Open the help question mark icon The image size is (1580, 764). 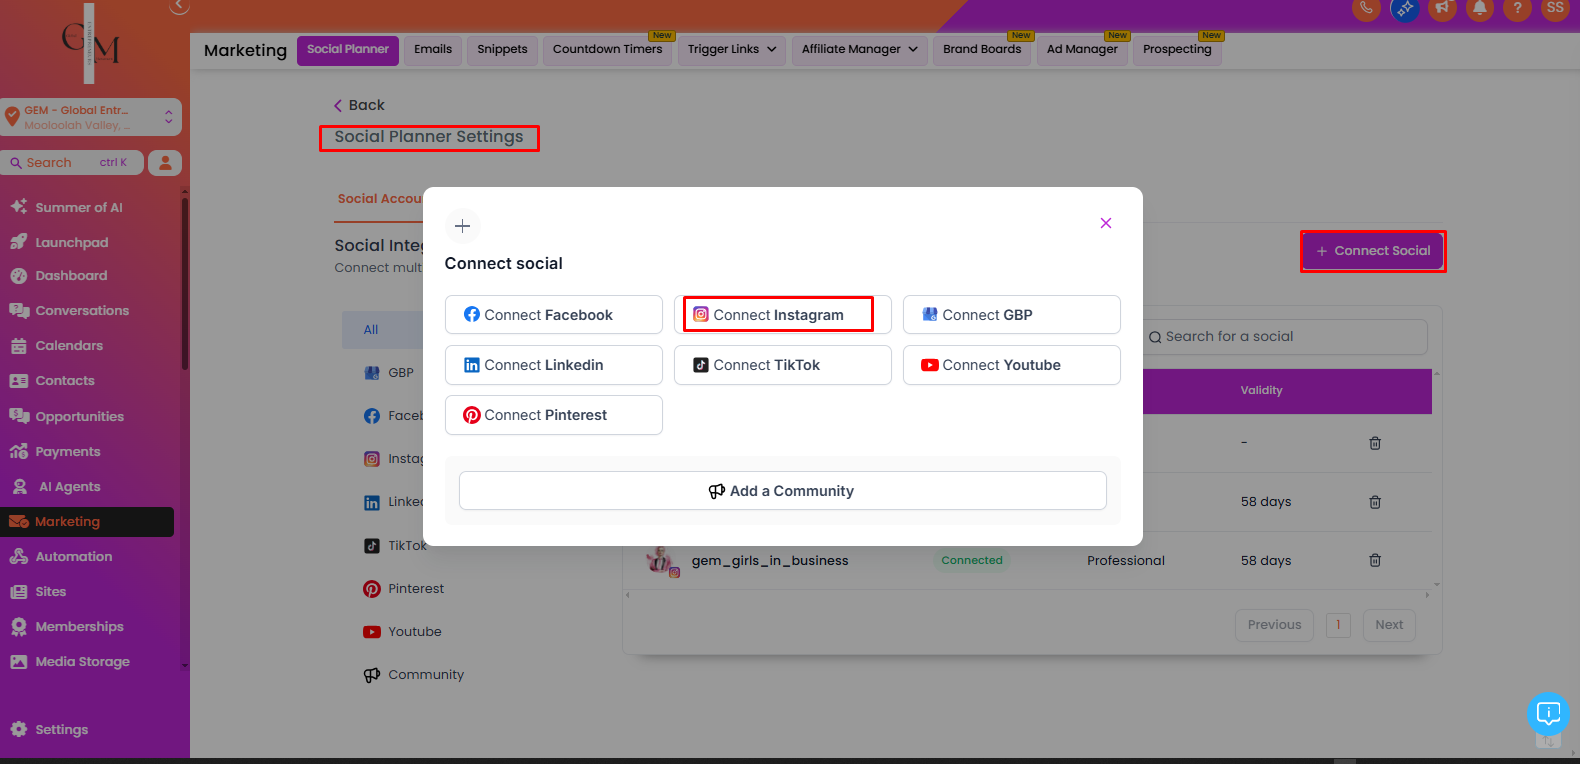pyautogui.click(x=1517, y=7)
